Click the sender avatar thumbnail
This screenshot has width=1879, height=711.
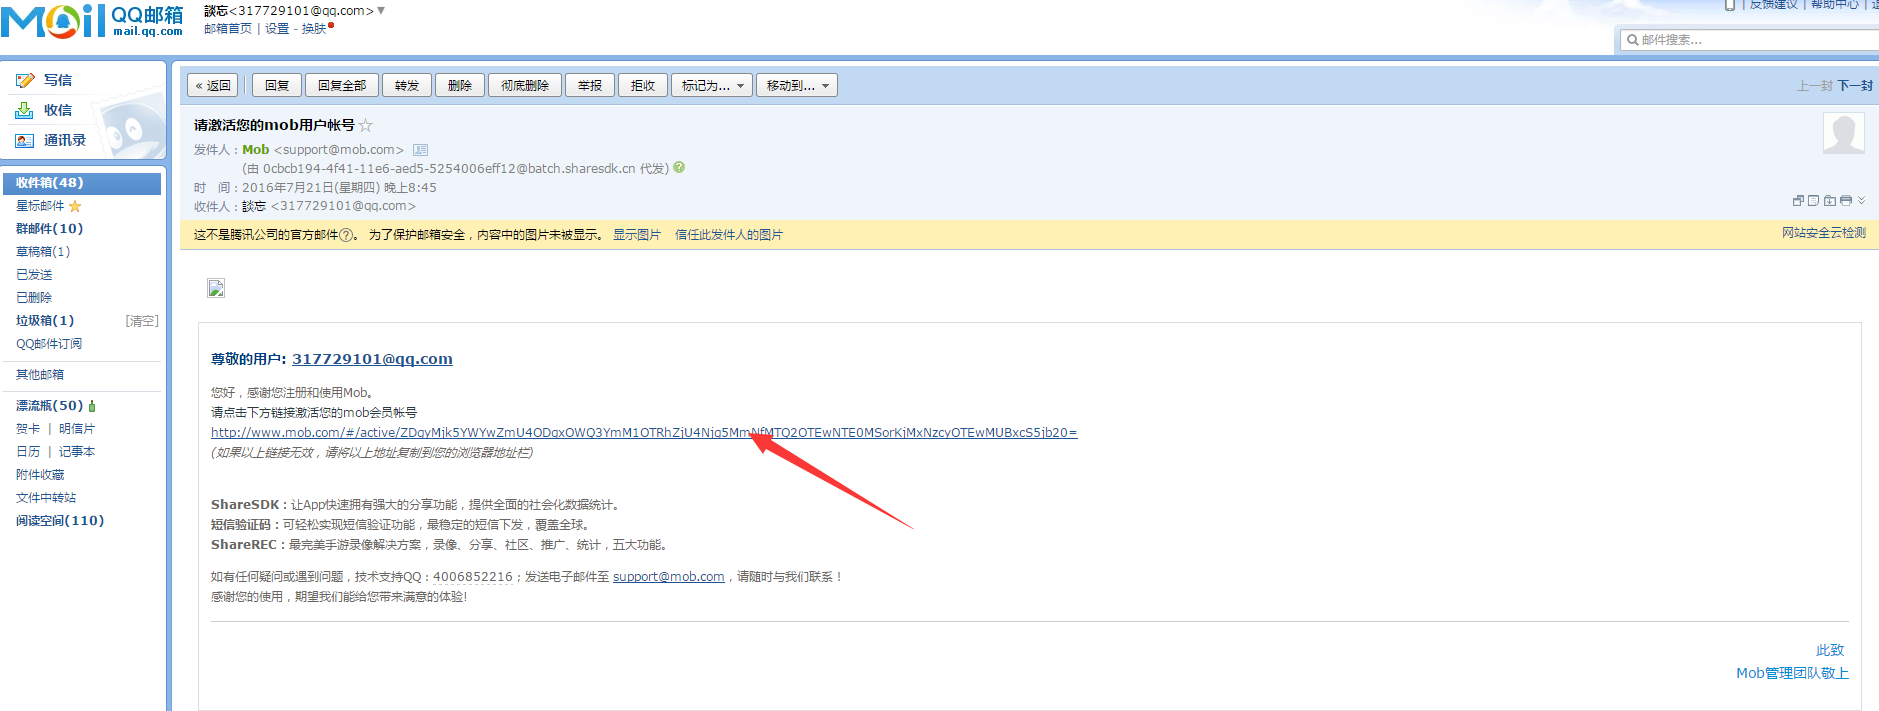pos(1843,133)
